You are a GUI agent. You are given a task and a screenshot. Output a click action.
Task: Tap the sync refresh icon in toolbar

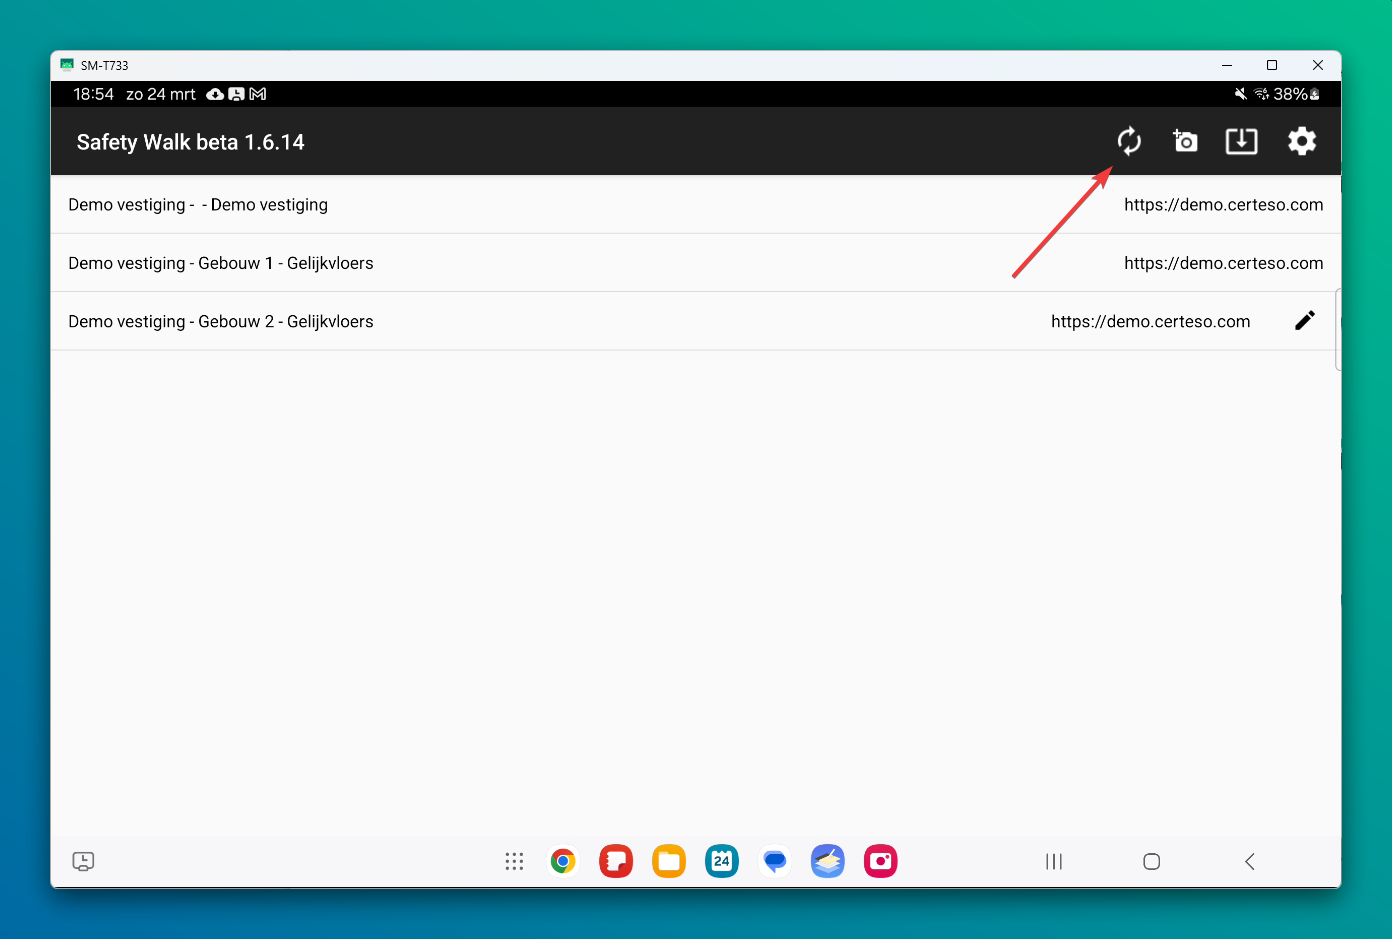[1129, 141]
